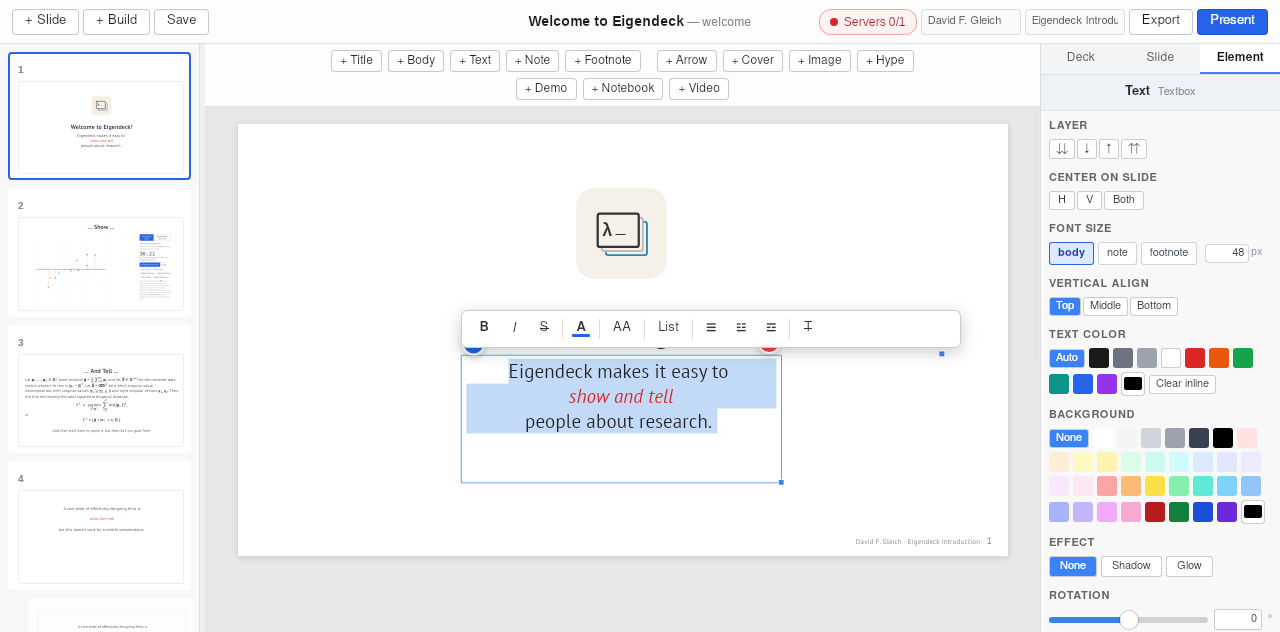1280x632 pixels.
Task: Select slide 2 thumbnail '... Show ...'
Action: pyautogui.click(x=100, y=253)
